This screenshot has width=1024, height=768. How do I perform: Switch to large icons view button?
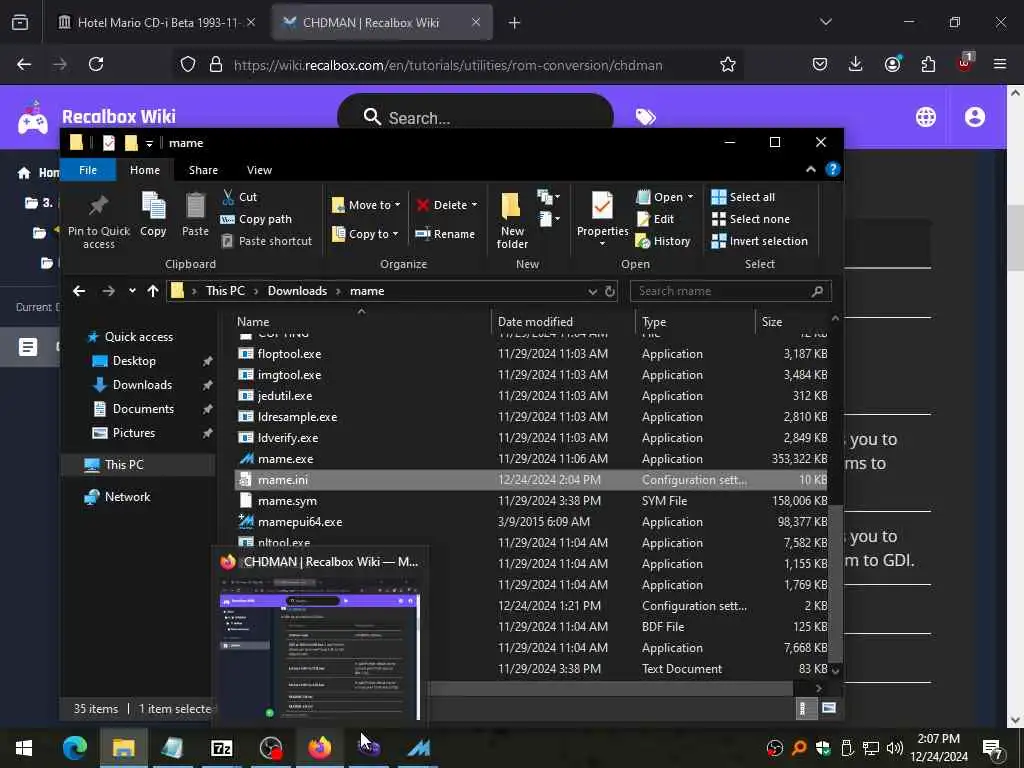pos(828,709)
